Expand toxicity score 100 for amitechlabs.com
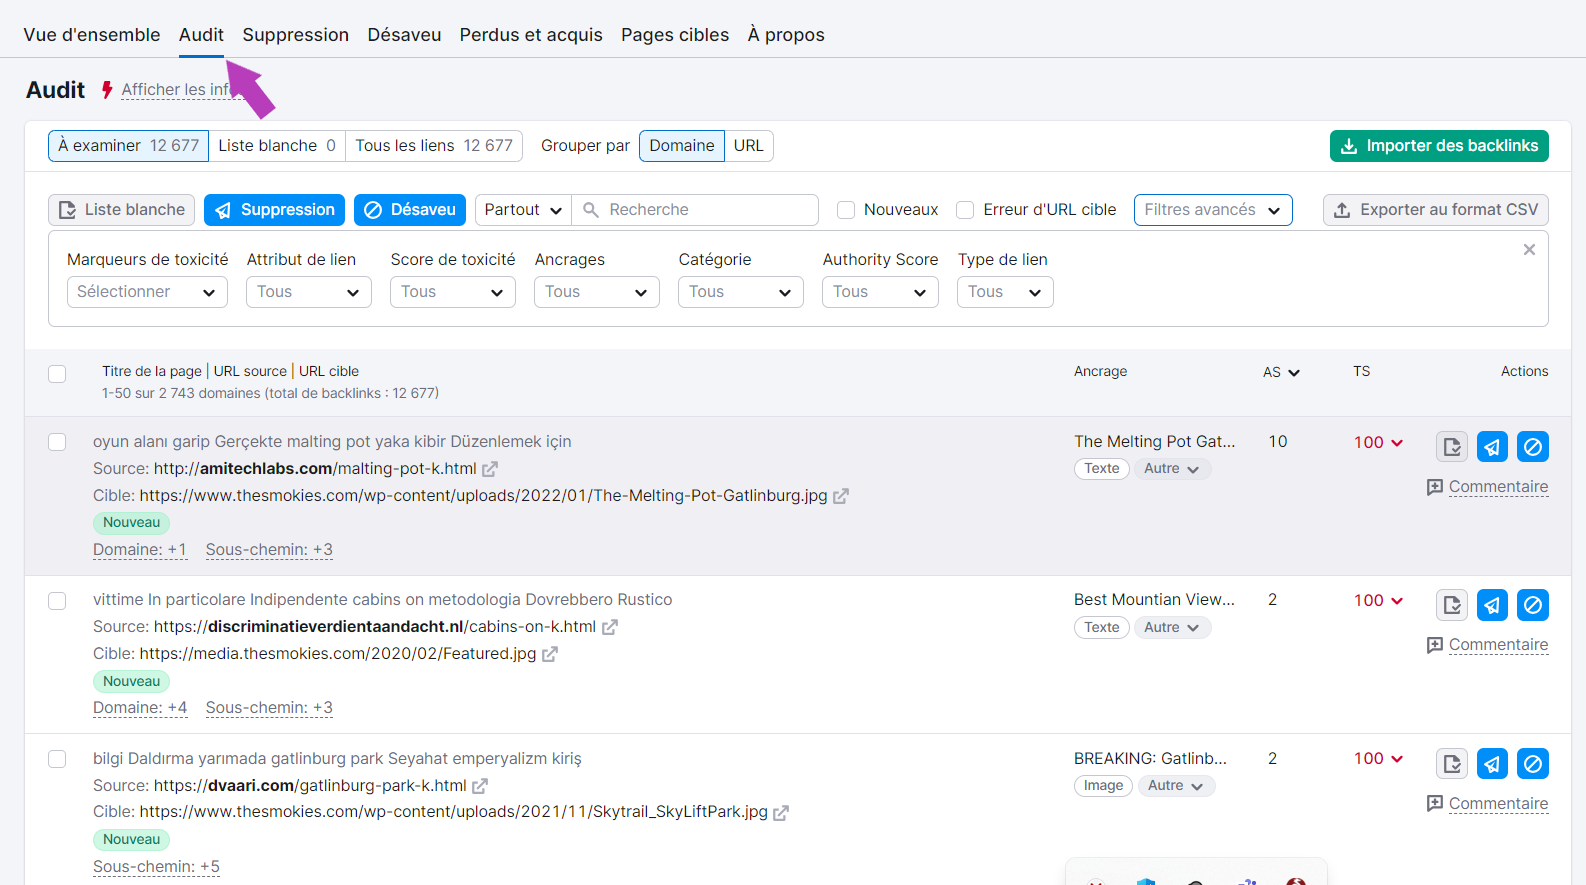 click(x=1378, y=443)
